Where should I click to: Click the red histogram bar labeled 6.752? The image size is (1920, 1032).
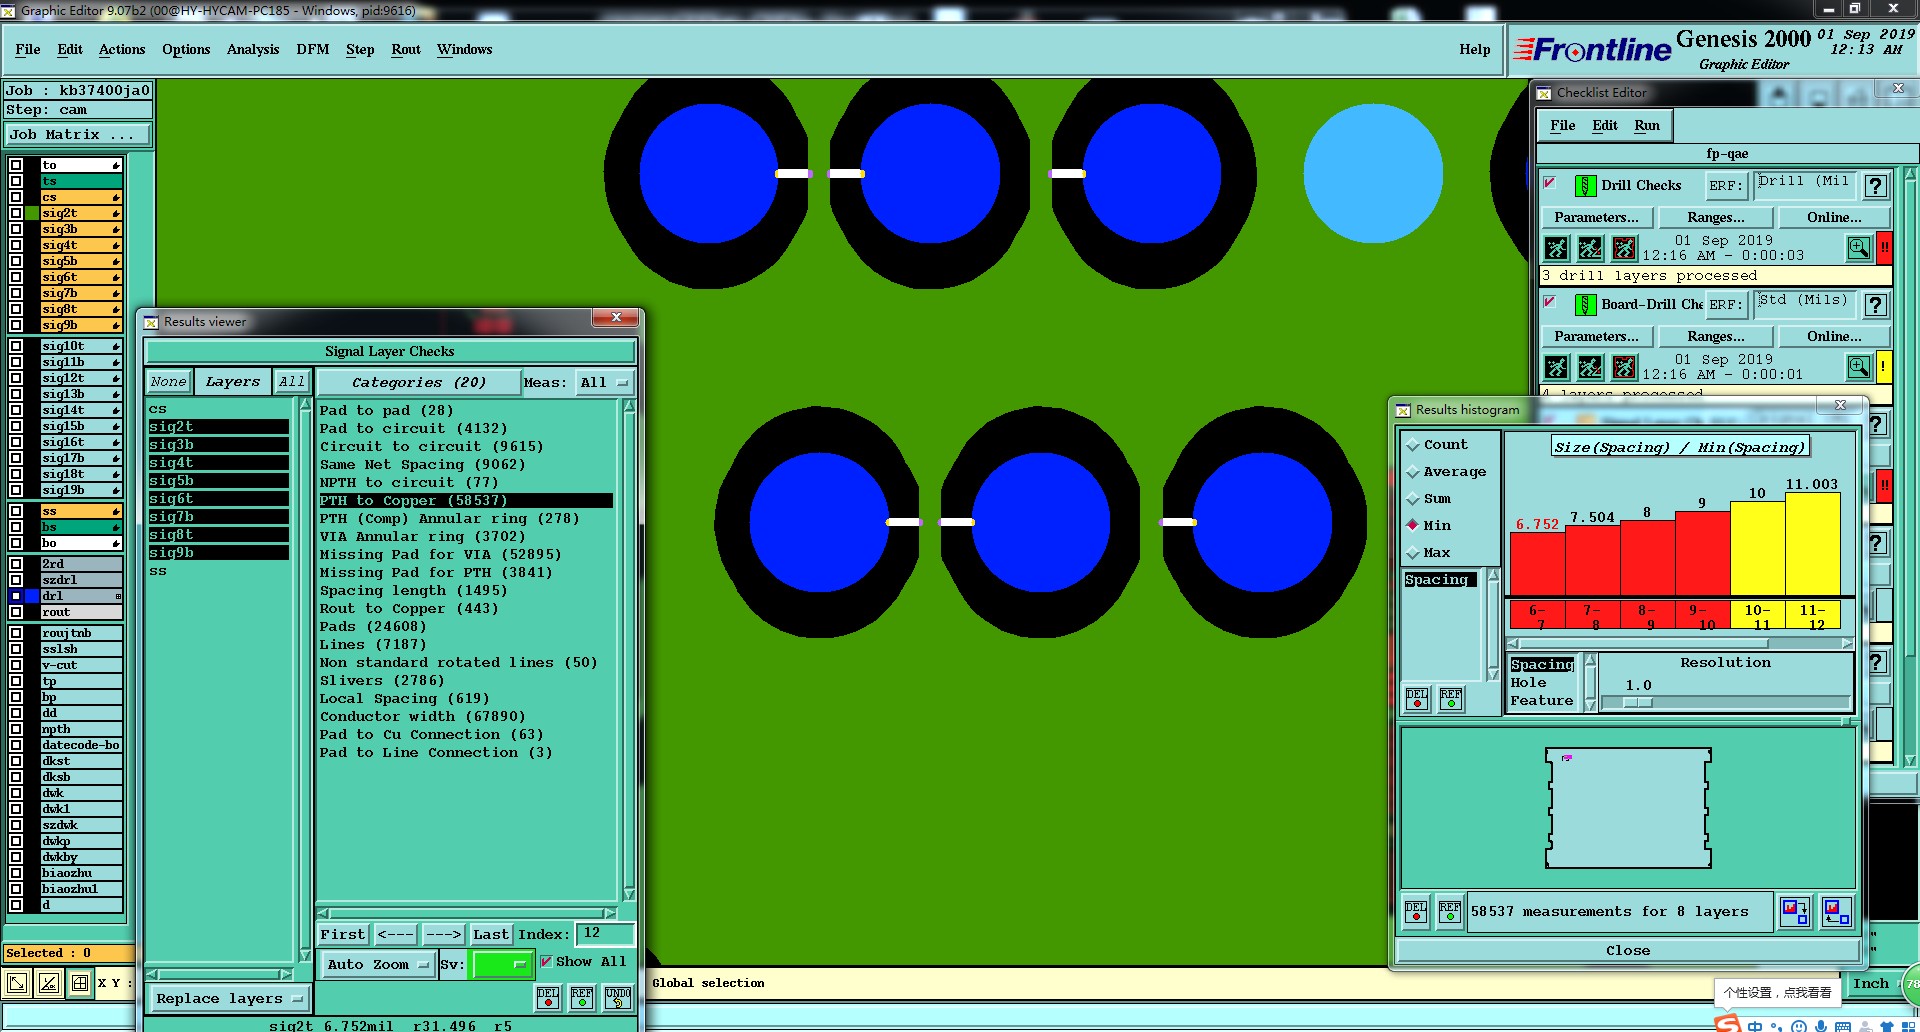click(1537, 564)
